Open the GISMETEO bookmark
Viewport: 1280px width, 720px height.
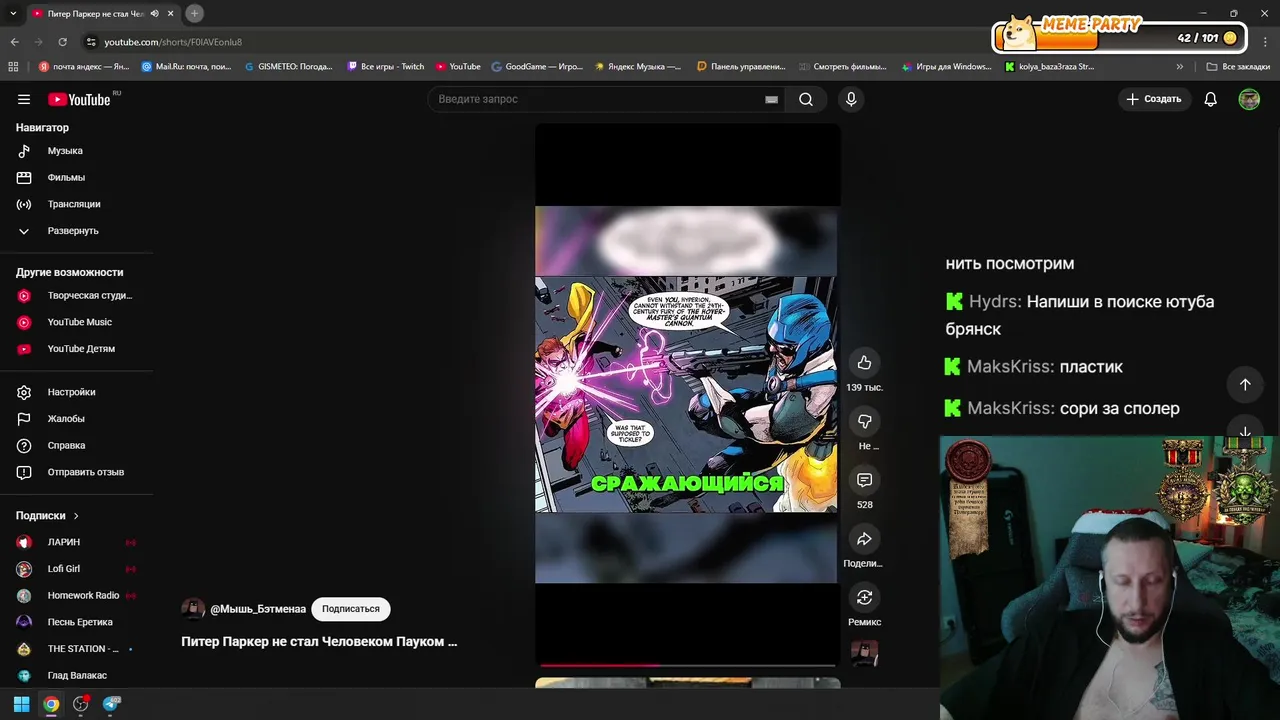point(288,67)
